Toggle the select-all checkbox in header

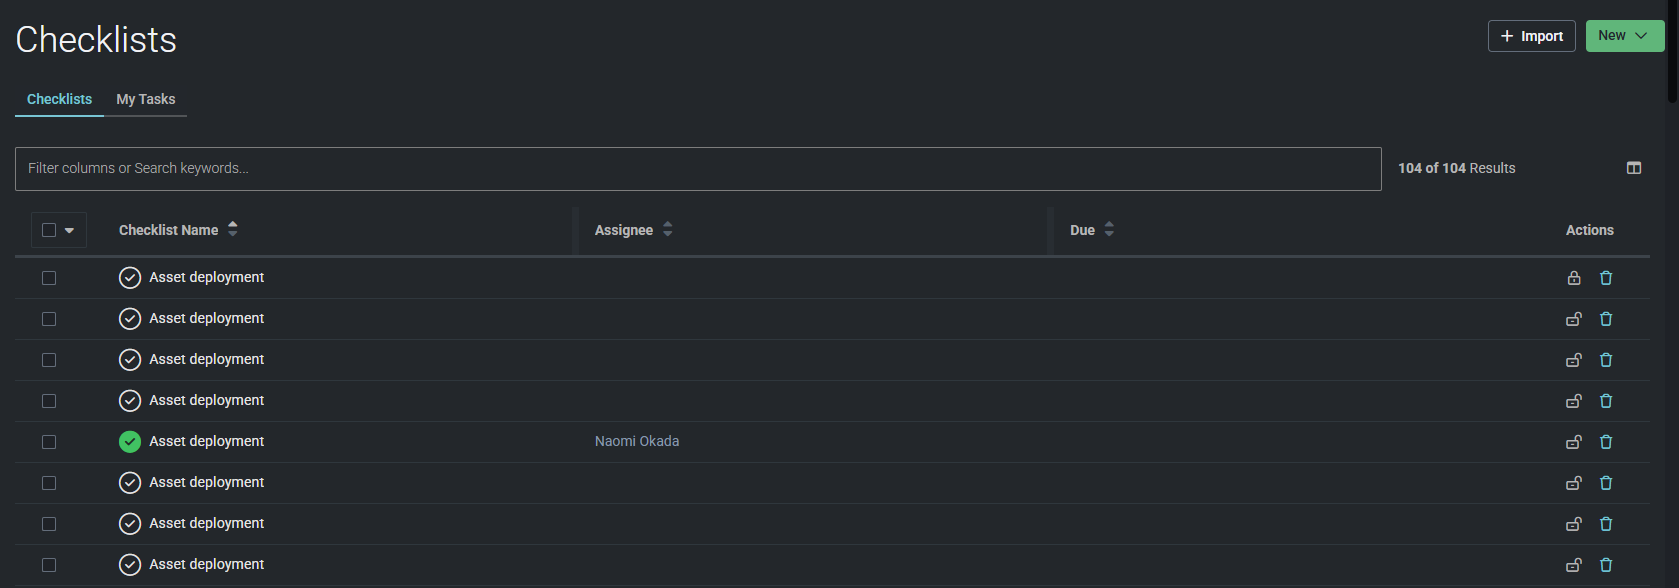tap(49, 230)
